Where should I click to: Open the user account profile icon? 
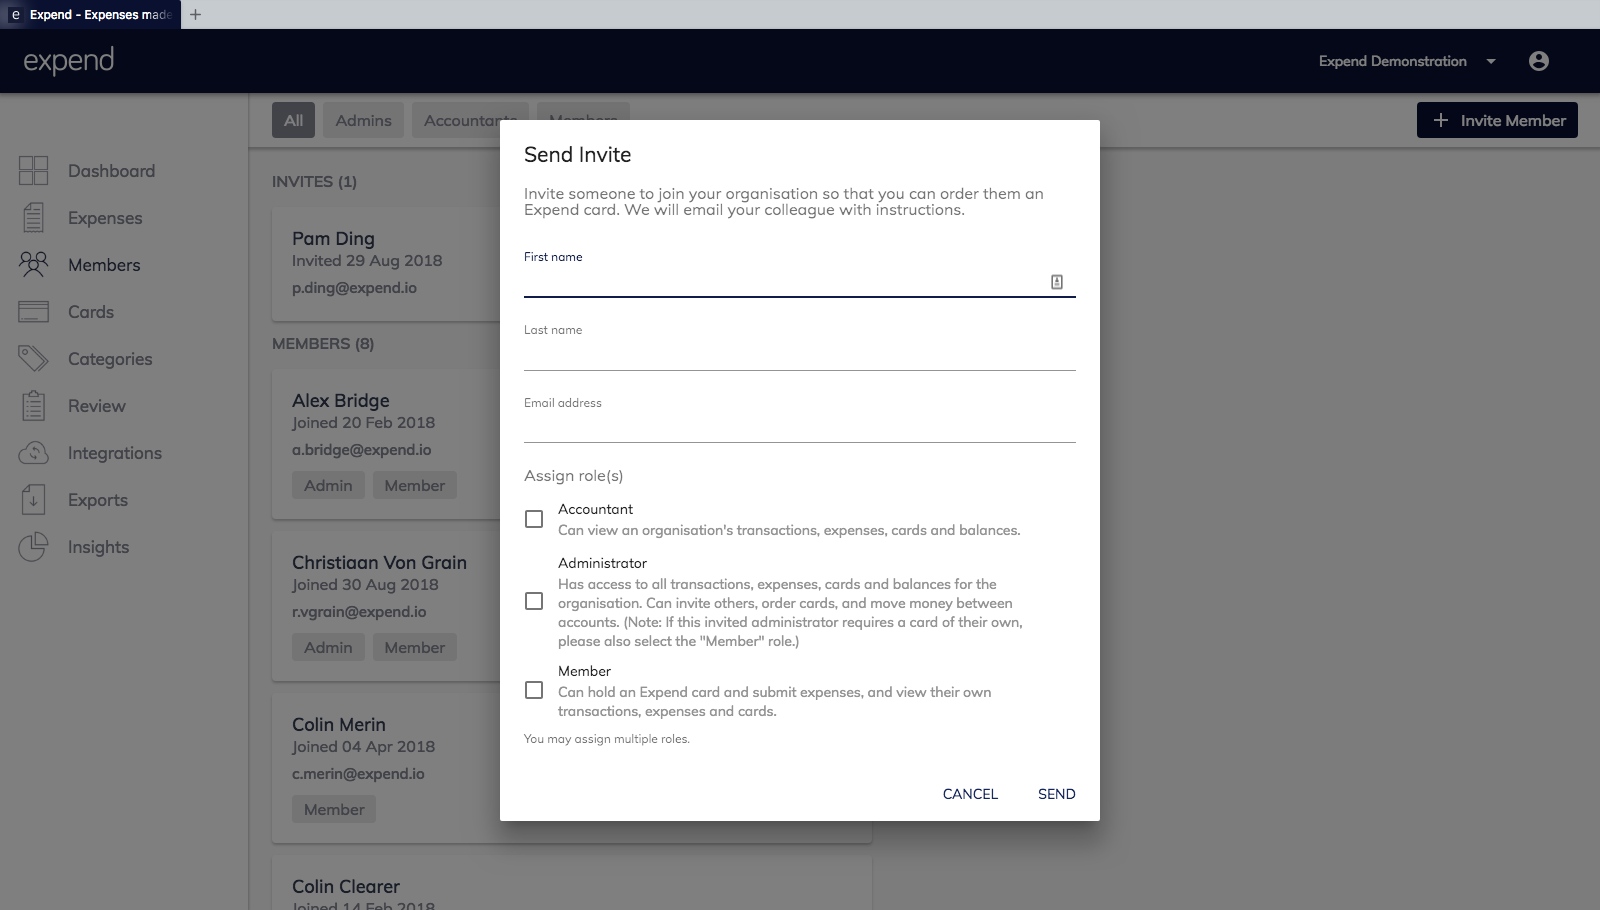click(x=1539, y=61)
